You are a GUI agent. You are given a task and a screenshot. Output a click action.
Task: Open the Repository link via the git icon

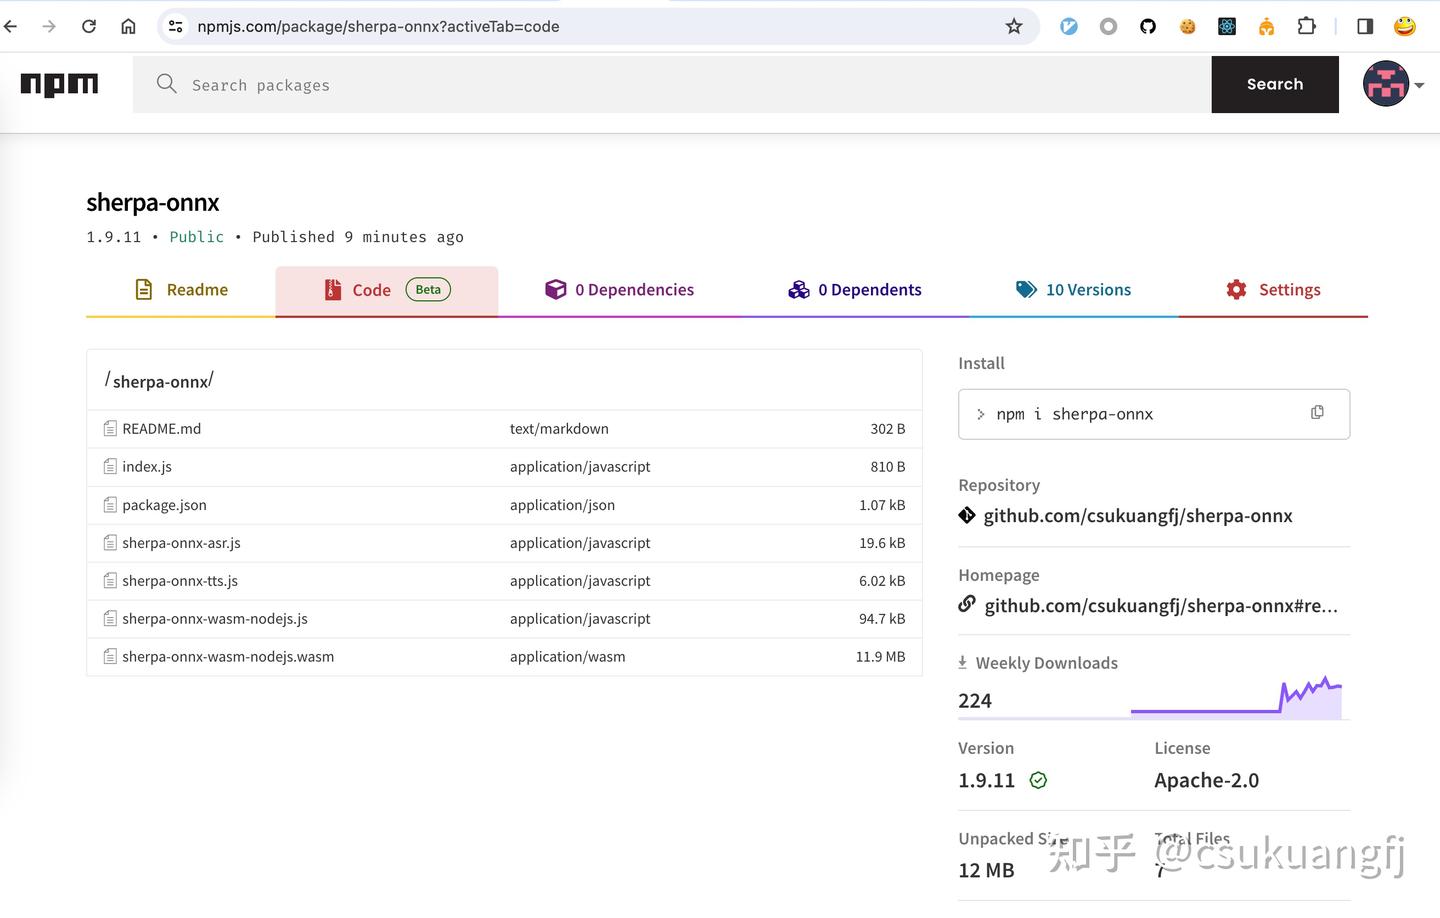pyautogui.click(x=966, y=515)
